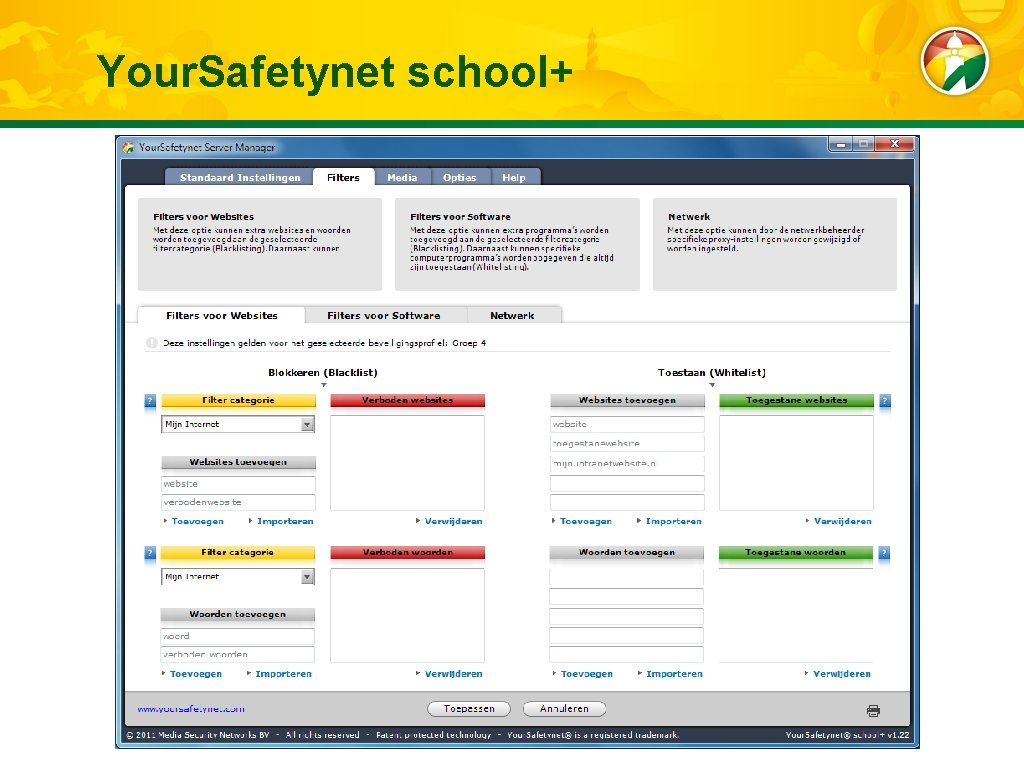Click the Toestaan (Whitelist) heading
This screenshot has width=1024, height=768.
click(712, 372)
